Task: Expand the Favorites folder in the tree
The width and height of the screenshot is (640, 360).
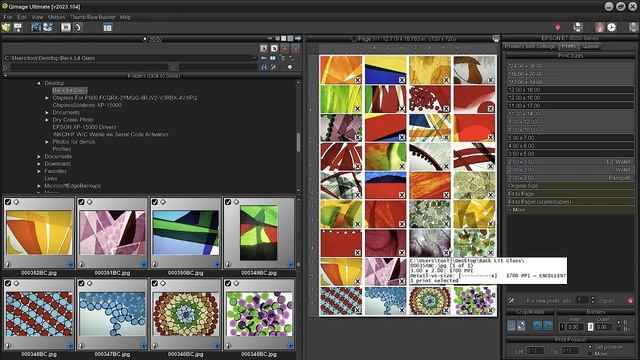Action: (x=39, y=171)
